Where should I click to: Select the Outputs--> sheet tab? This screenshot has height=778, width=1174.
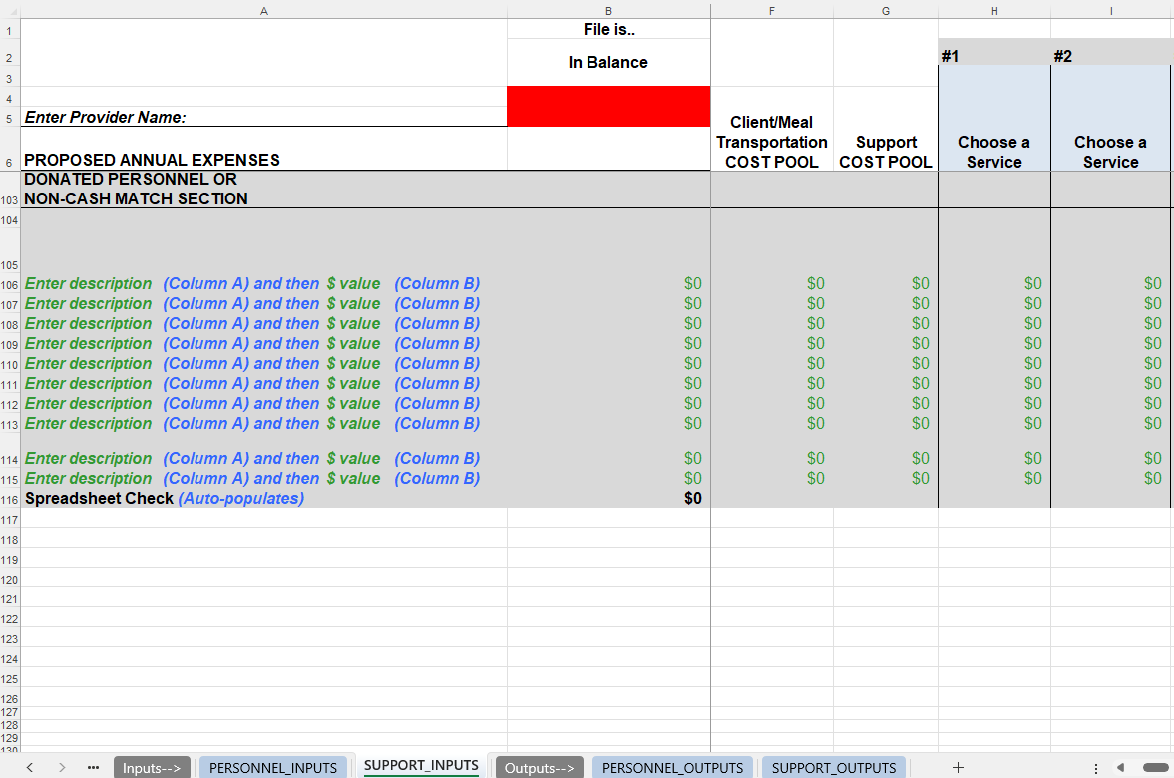pos(539,767)
